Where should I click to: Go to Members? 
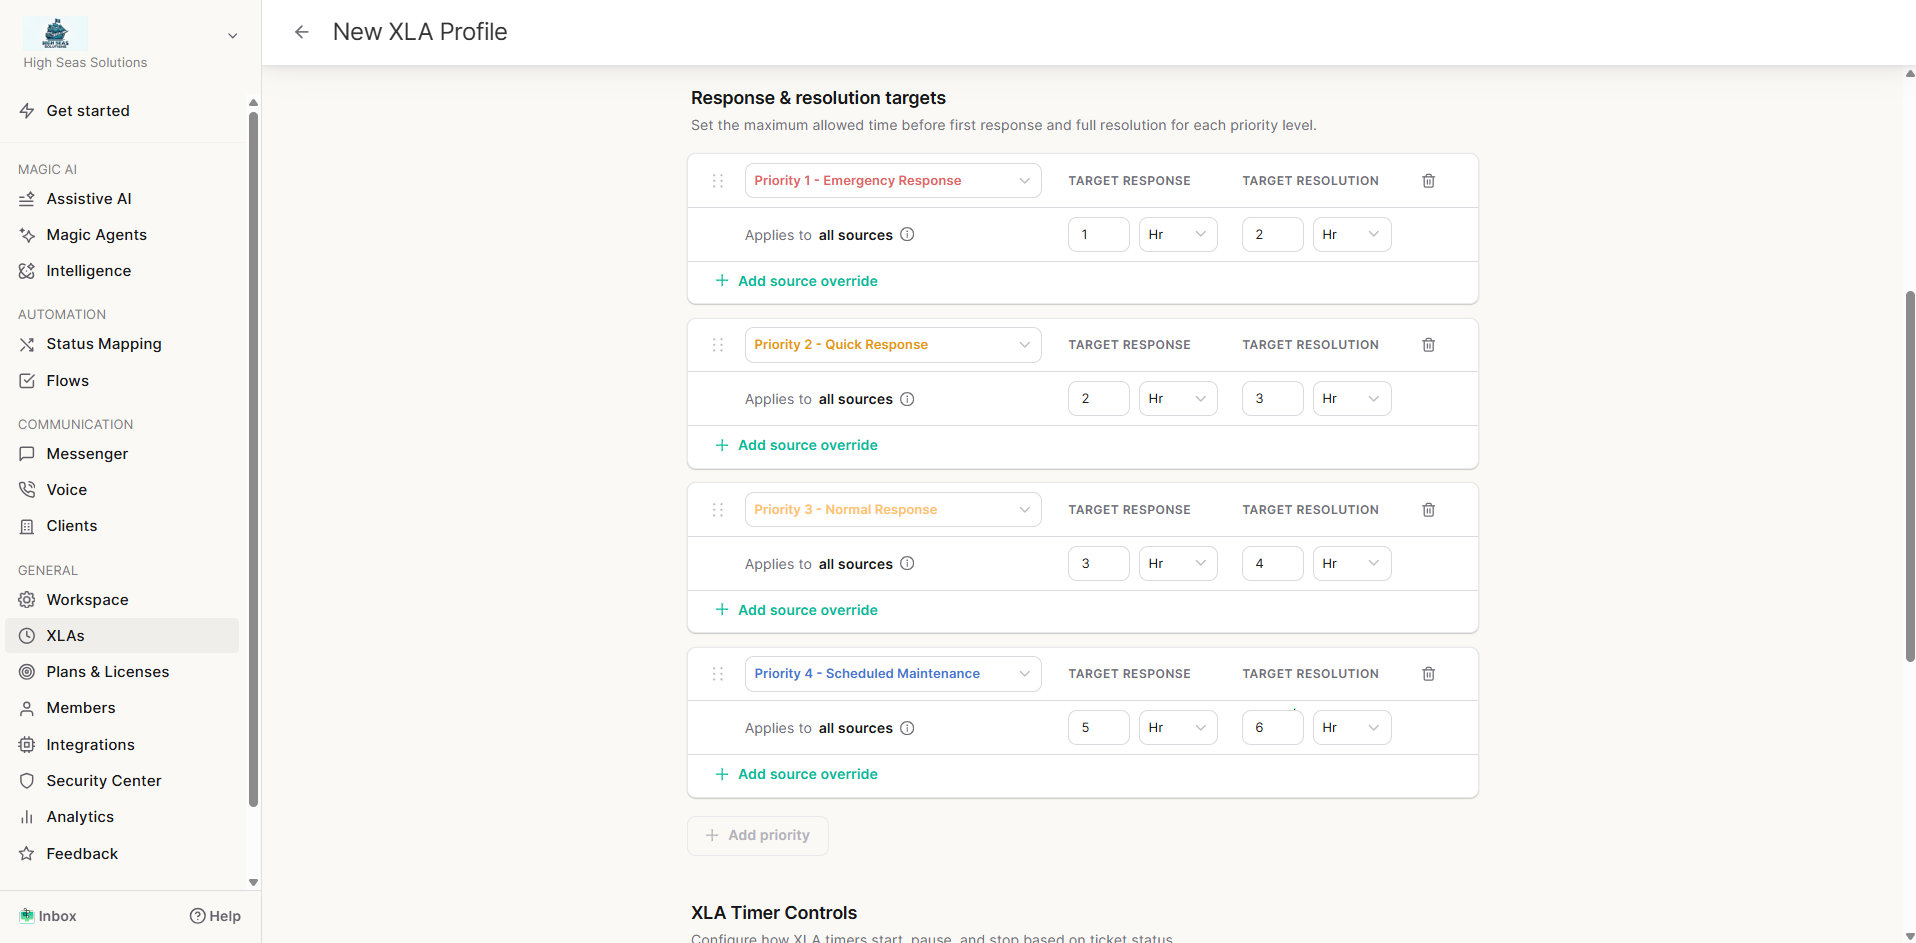122,708
